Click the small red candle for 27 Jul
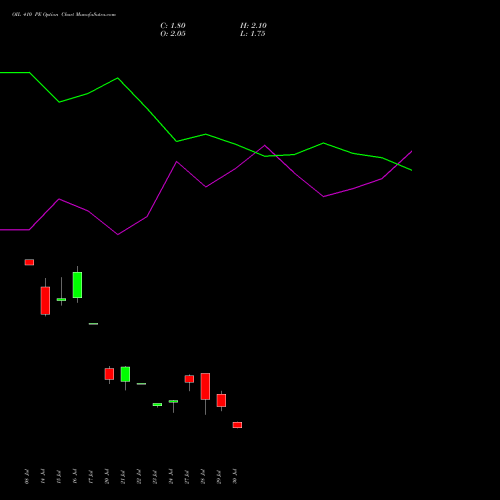Screen dimensions: 500x500 point(189,379)
